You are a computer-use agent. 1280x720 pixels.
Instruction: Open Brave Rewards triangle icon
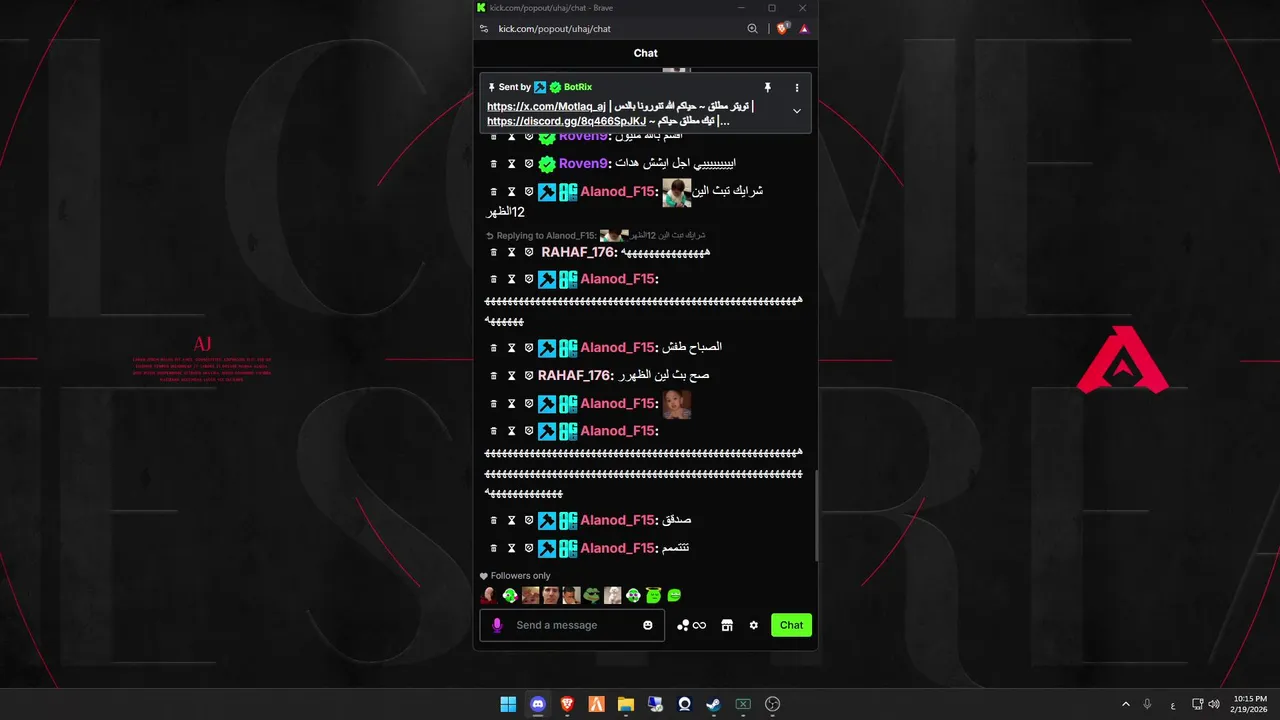pos(804,29)
